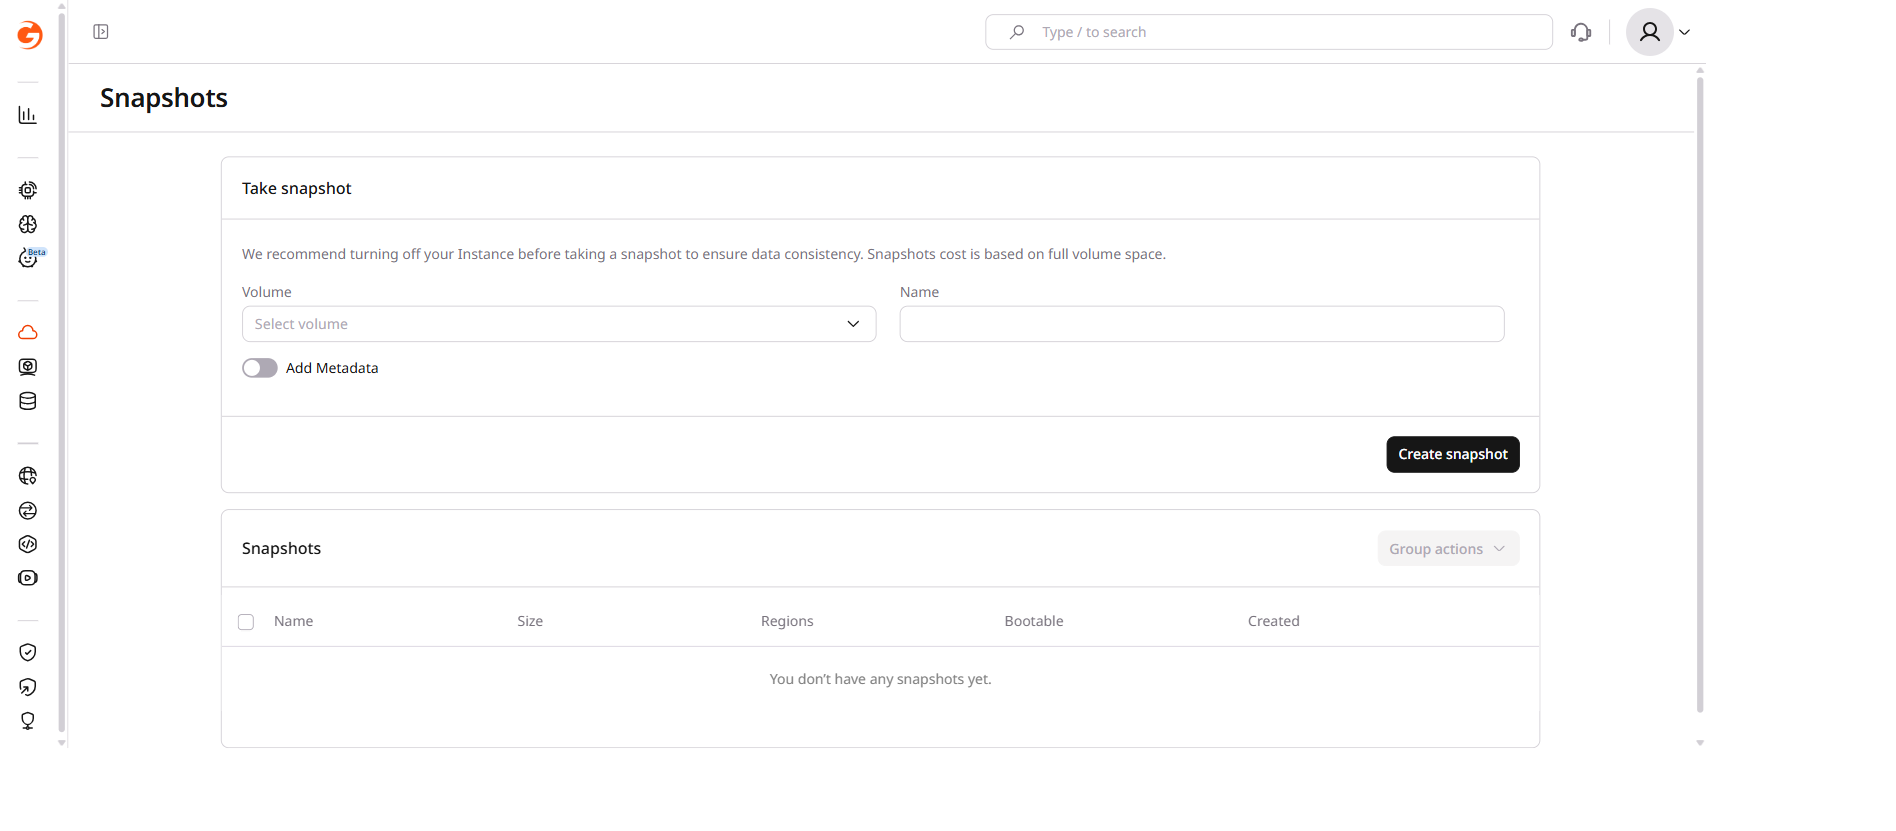Image resolution: width=1896 pixels, height=831 pixels.
Task: Click the Size column header
Action: [530, 621]
